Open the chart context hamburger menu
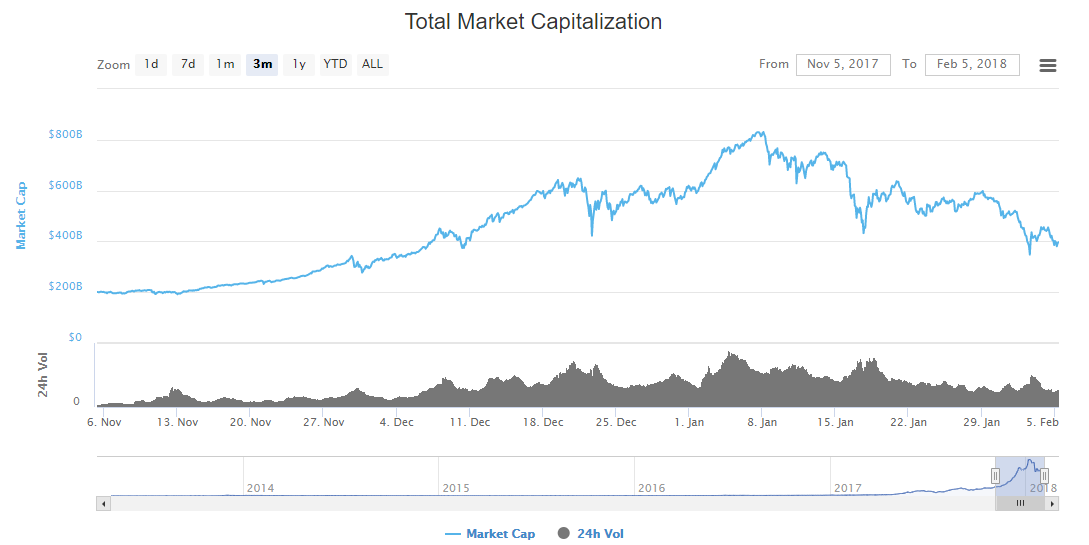 click(1048, 65)
